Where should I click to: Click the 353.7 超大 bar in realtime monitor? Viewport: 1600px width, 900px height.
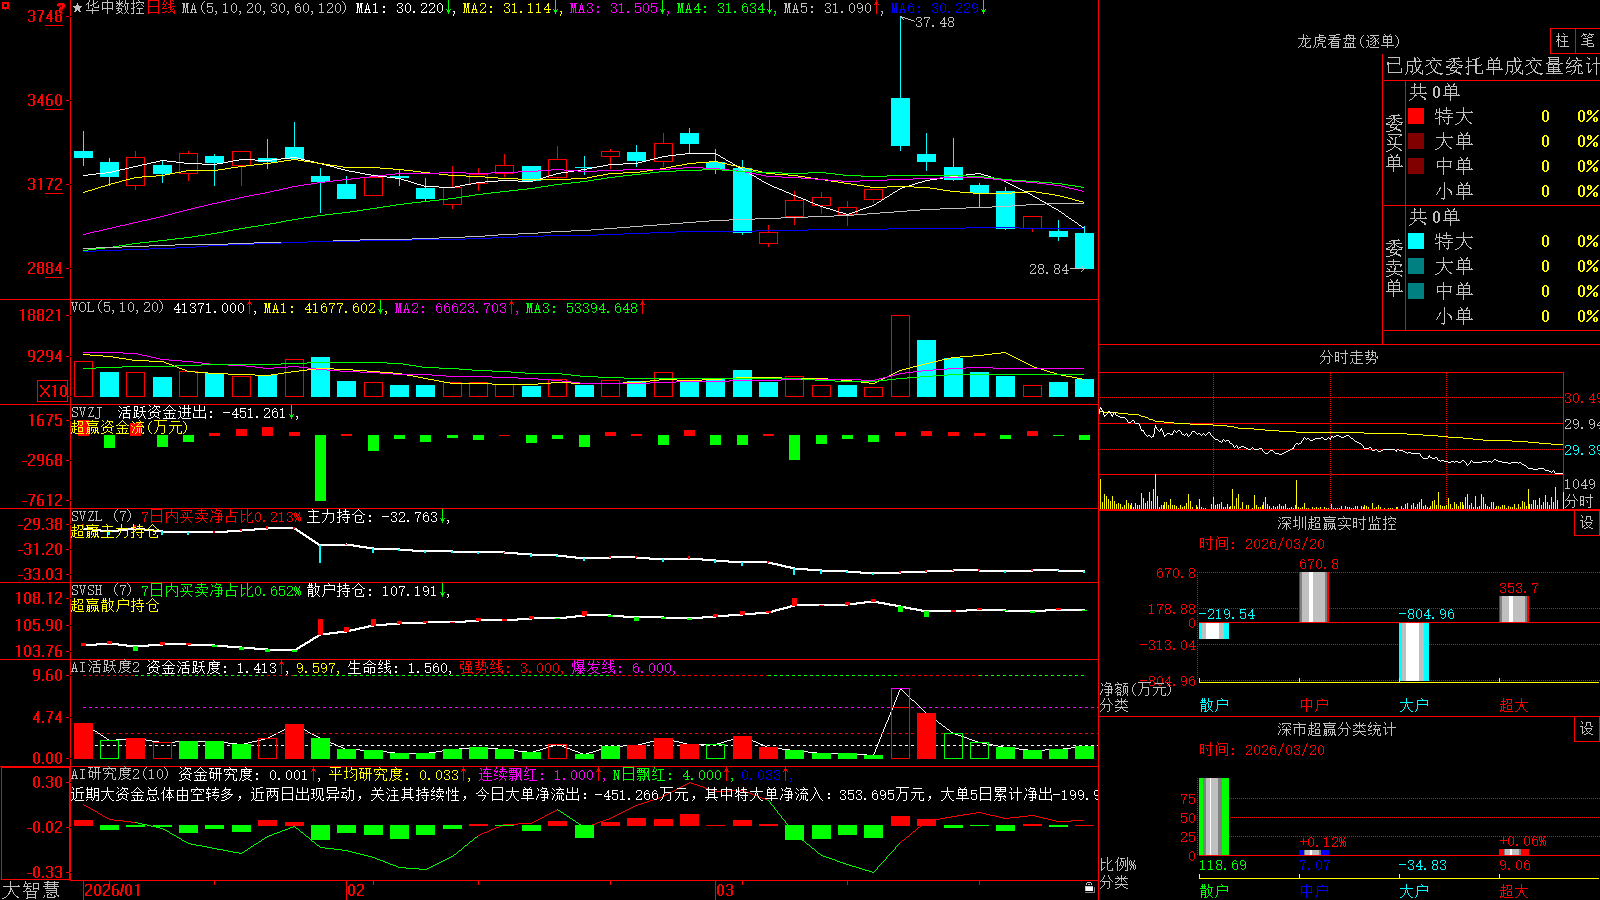[x=1514, y=609]
